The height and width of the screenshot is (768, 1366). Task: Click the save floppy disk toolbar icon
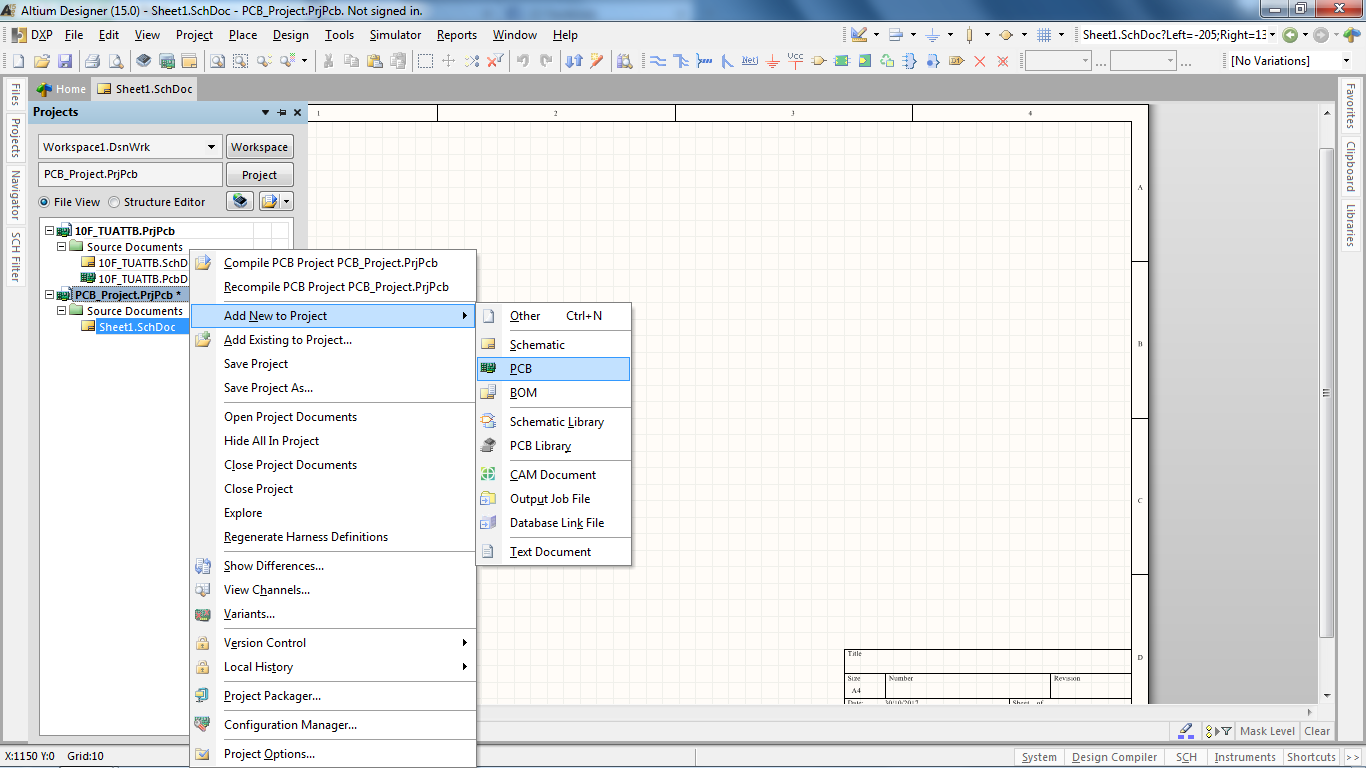coord(64,61)
